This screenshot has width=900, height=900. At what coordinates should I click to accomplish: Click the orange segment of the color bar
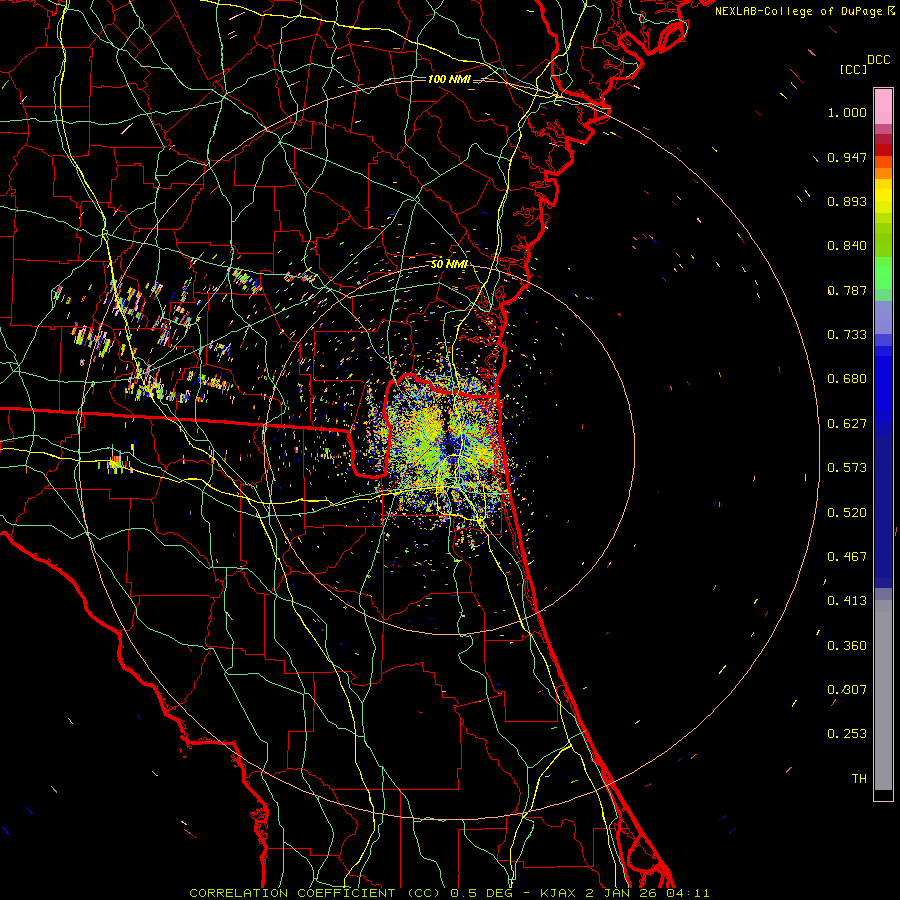(883, 173)
